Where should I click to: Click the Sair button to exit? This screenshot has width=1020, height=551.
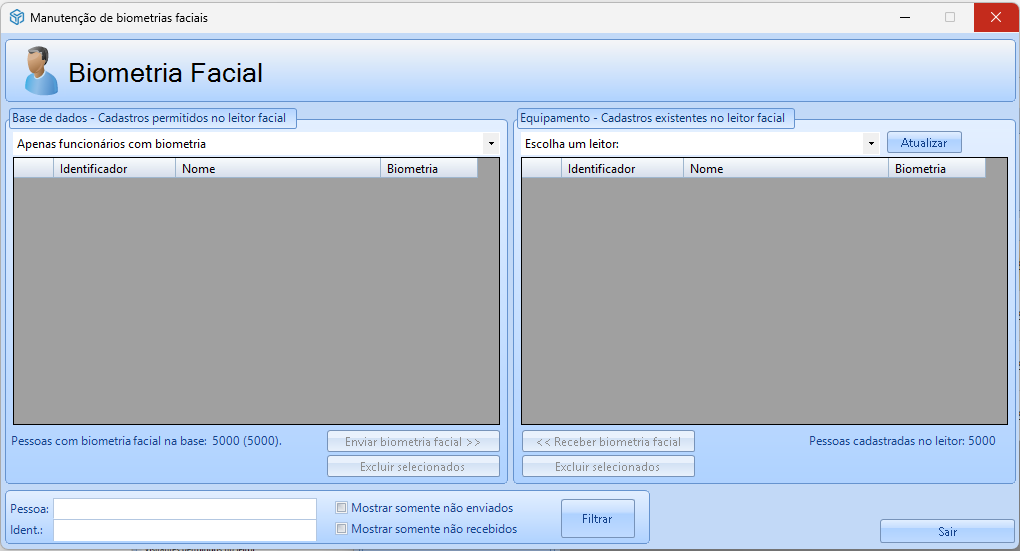tap(946, 531)
